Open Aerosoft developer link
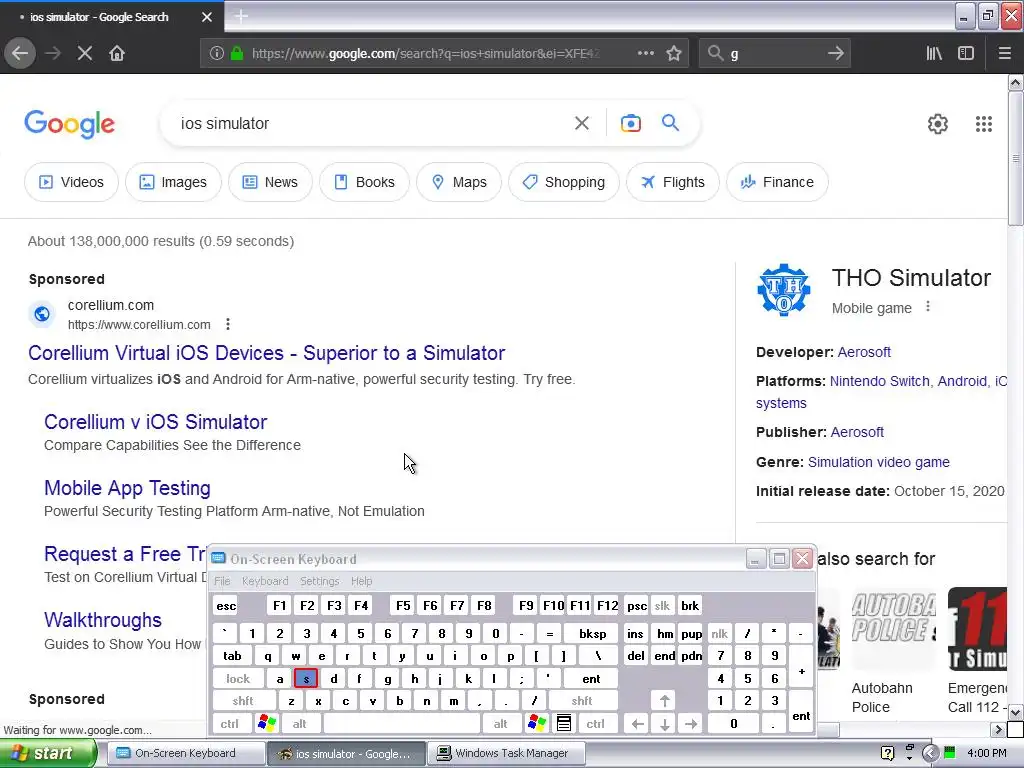 tap(864, 352)
